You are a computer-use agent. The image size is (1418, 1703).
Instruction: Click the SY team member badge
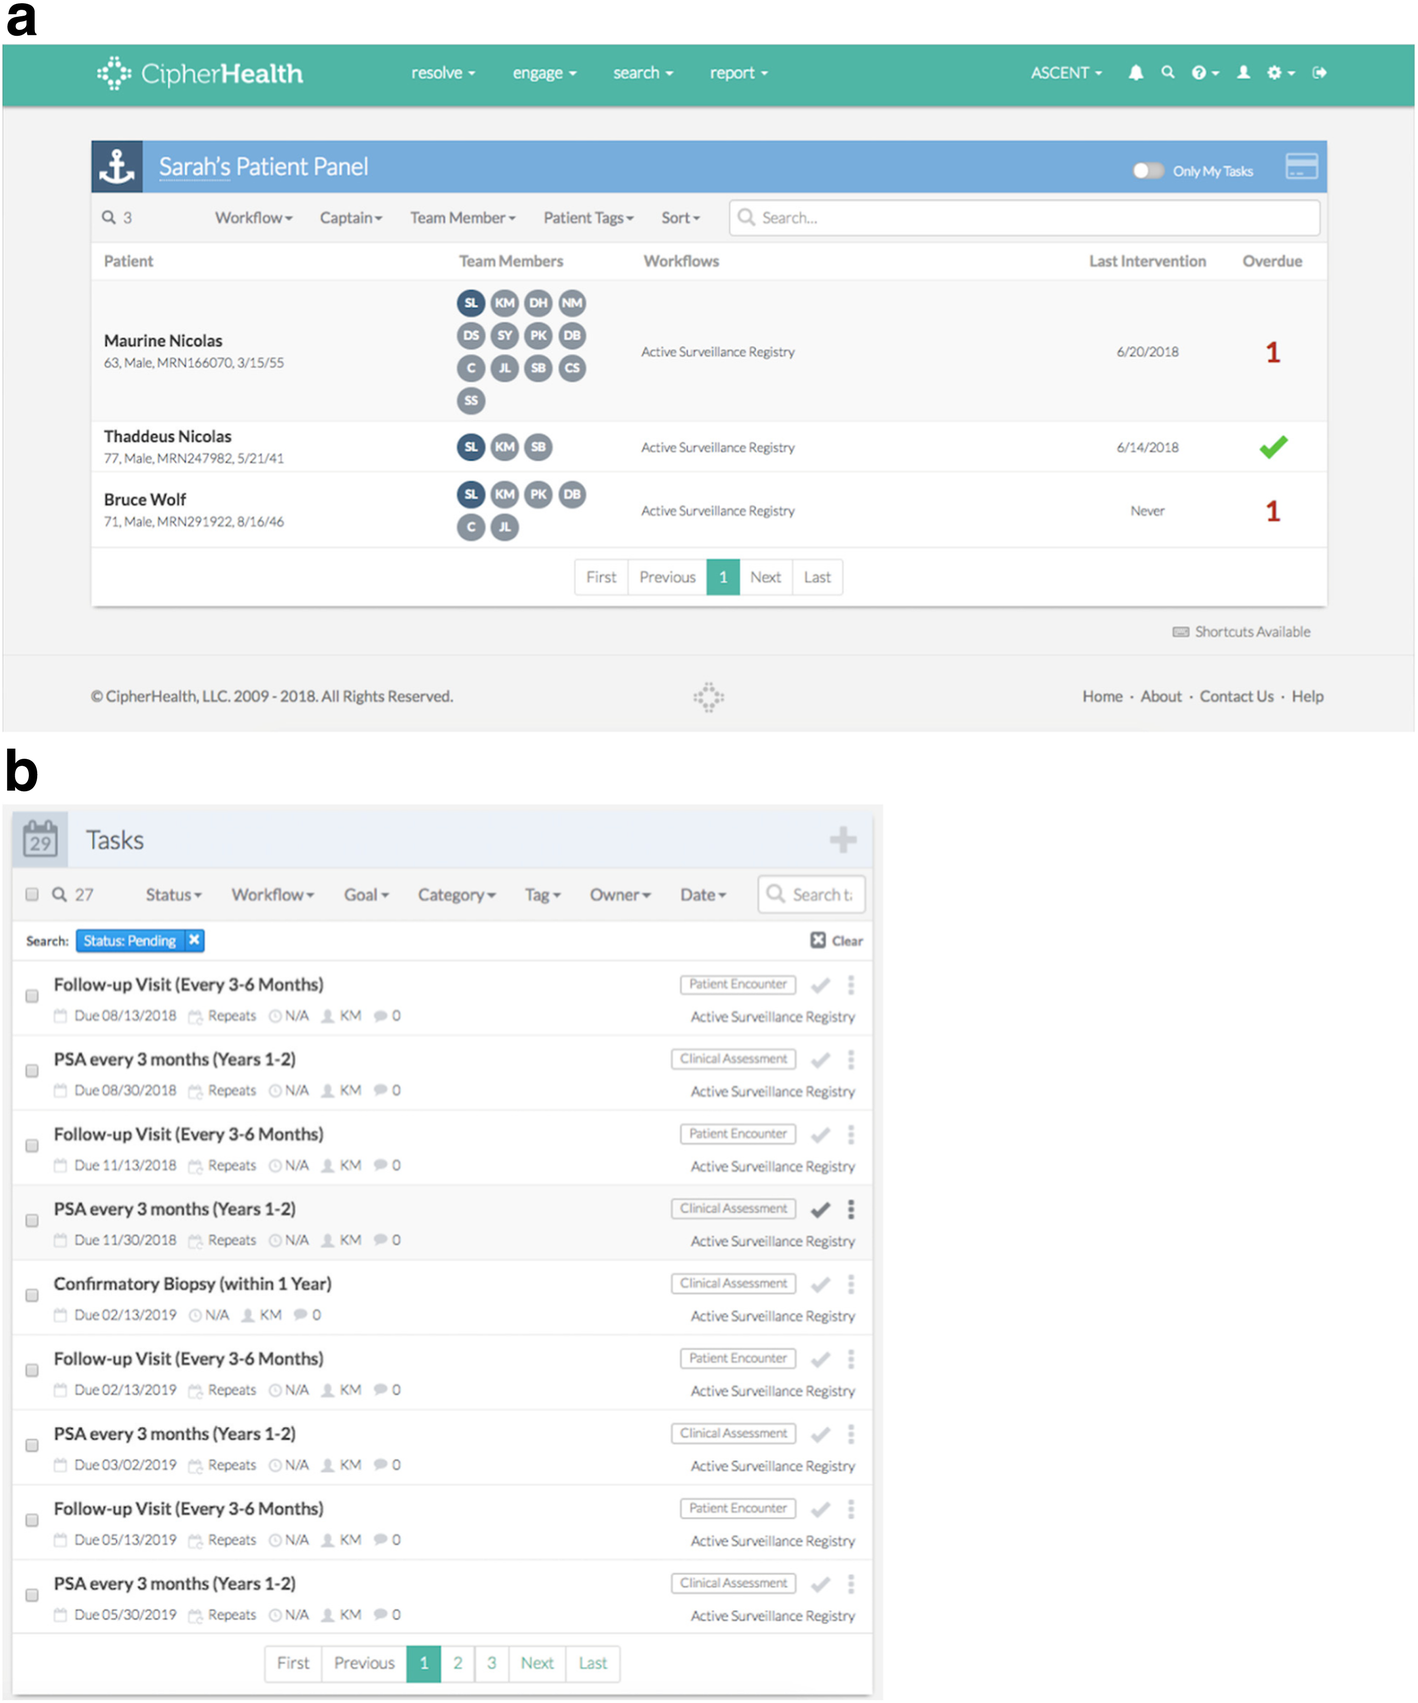coord(505,336)
